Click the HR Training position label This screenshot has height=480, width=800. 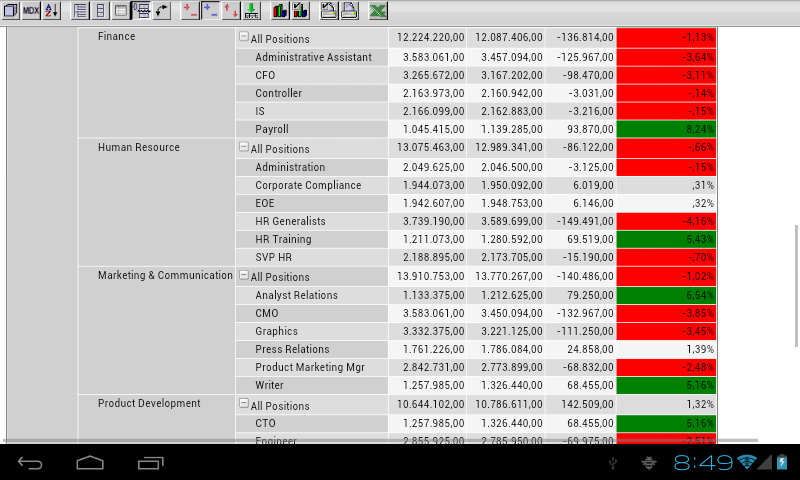click(283, 239)
